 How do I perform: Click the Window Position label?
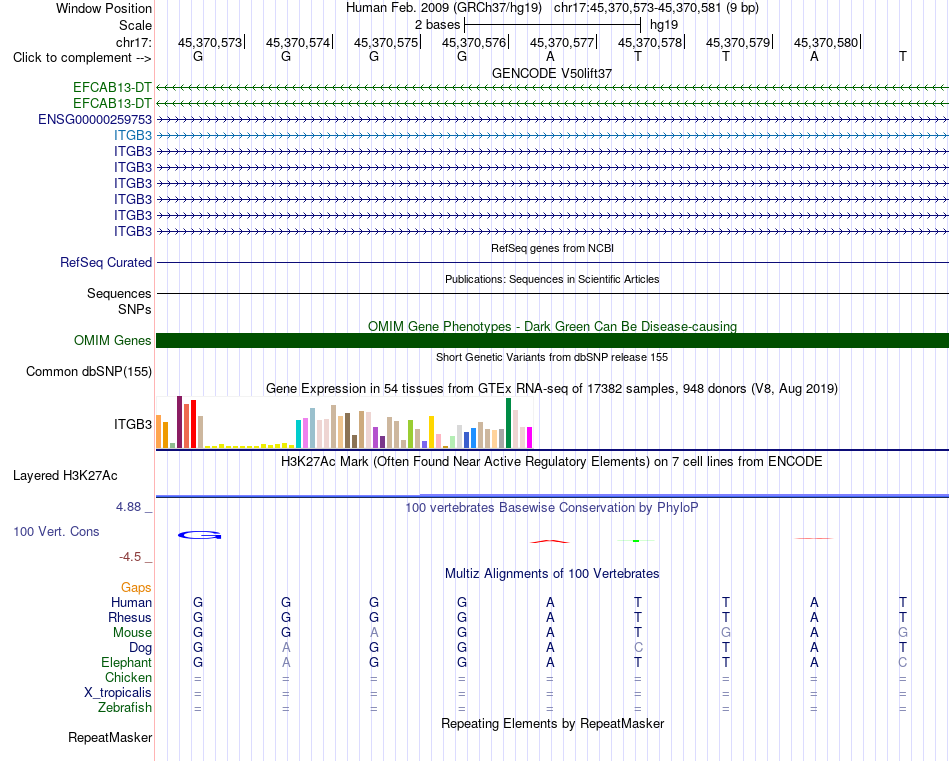pyautogui.click(x=104, y=8)
